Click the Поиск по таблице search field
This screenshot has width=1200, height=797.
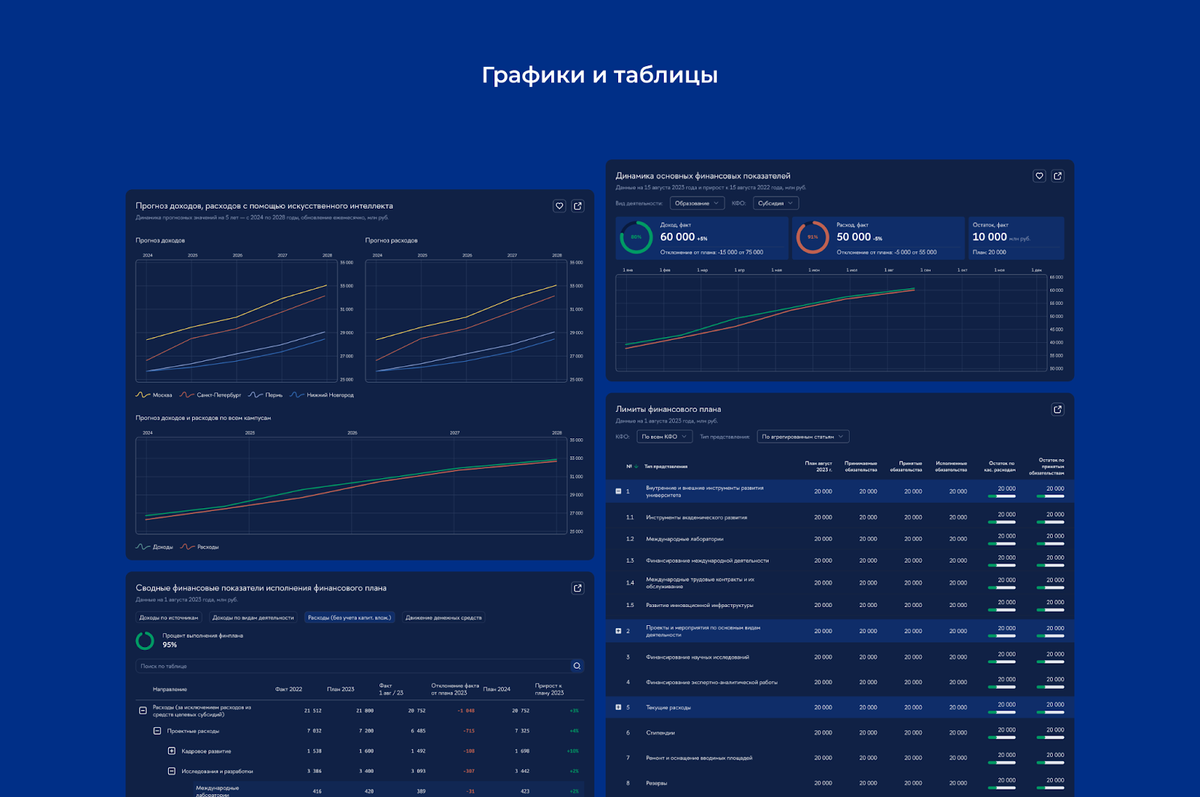click(353, 666)
